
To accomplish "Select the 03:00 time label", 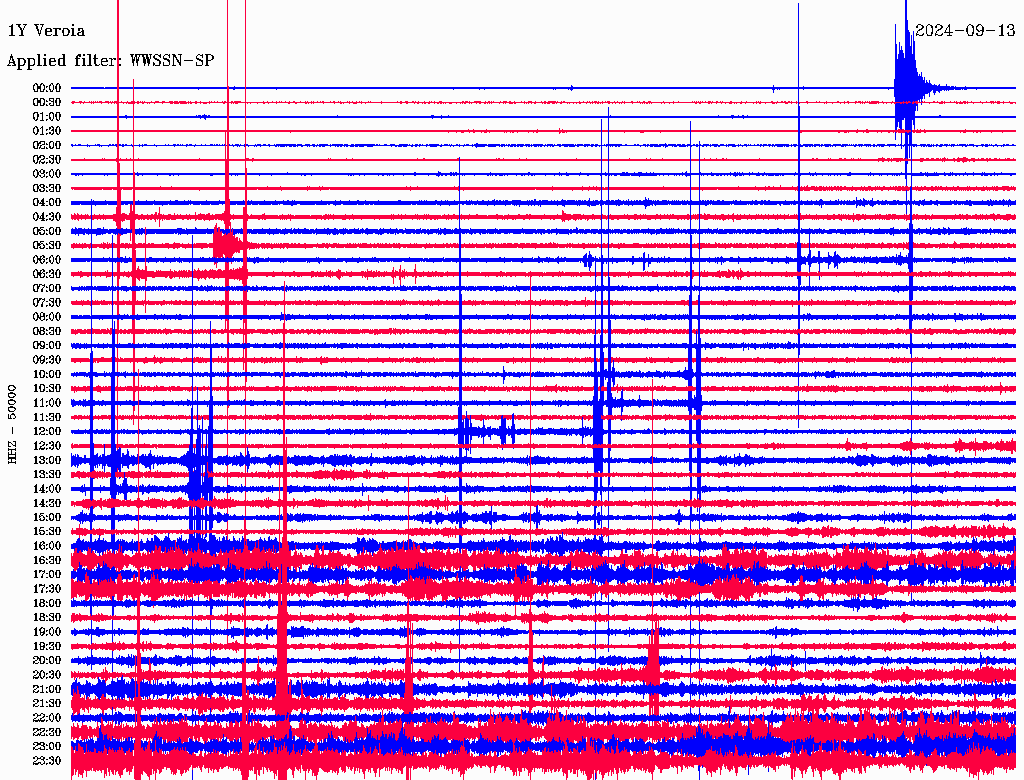I will [x=47, y=174].
